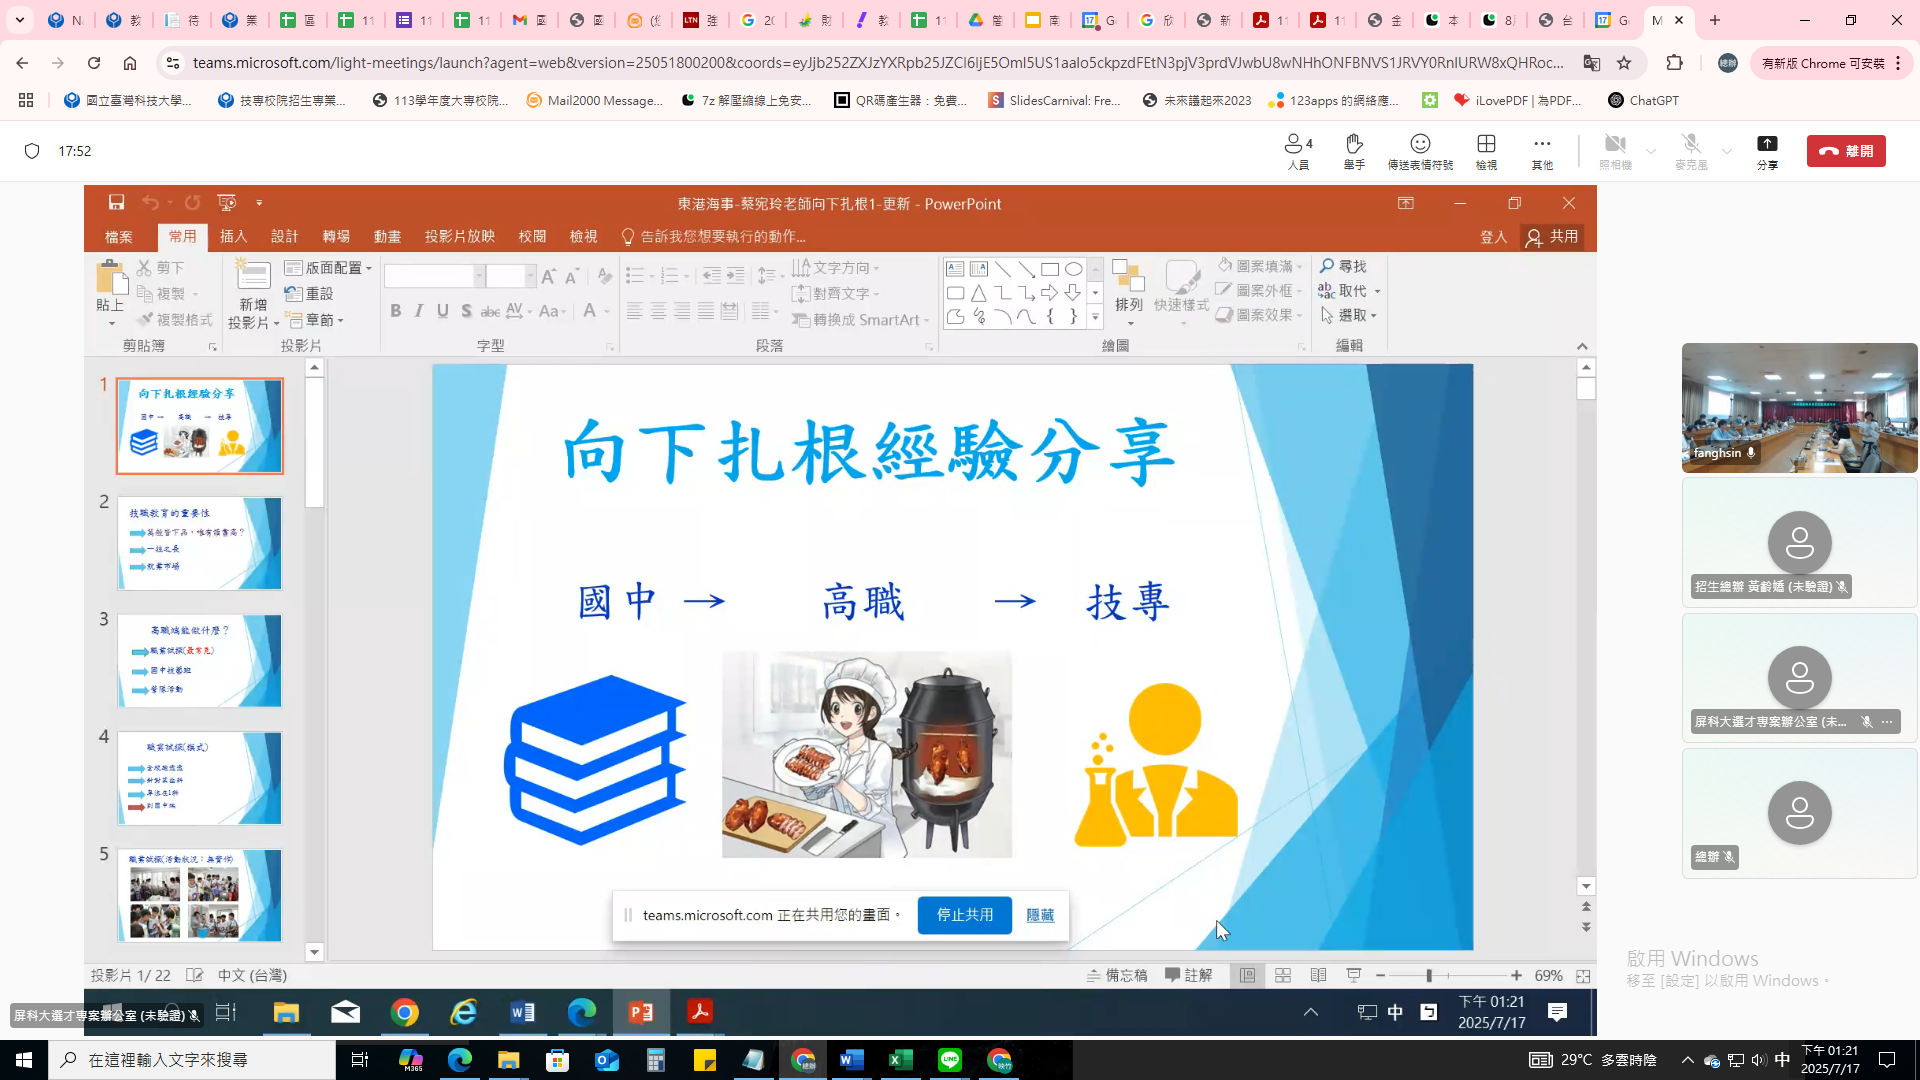Viewport: 1920px width, 1080px height.
Task: Click the Comments button in status bar
Action: coord(1188,976)
